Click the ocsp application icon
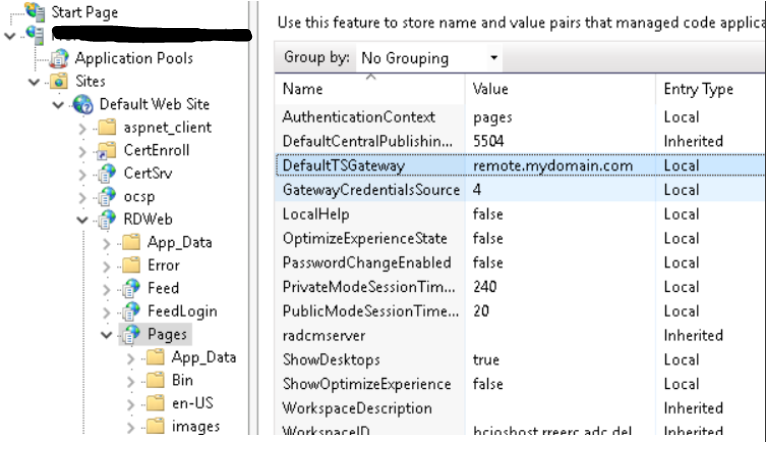This screenshot has height=452, width=768. (x=107, y=196)
